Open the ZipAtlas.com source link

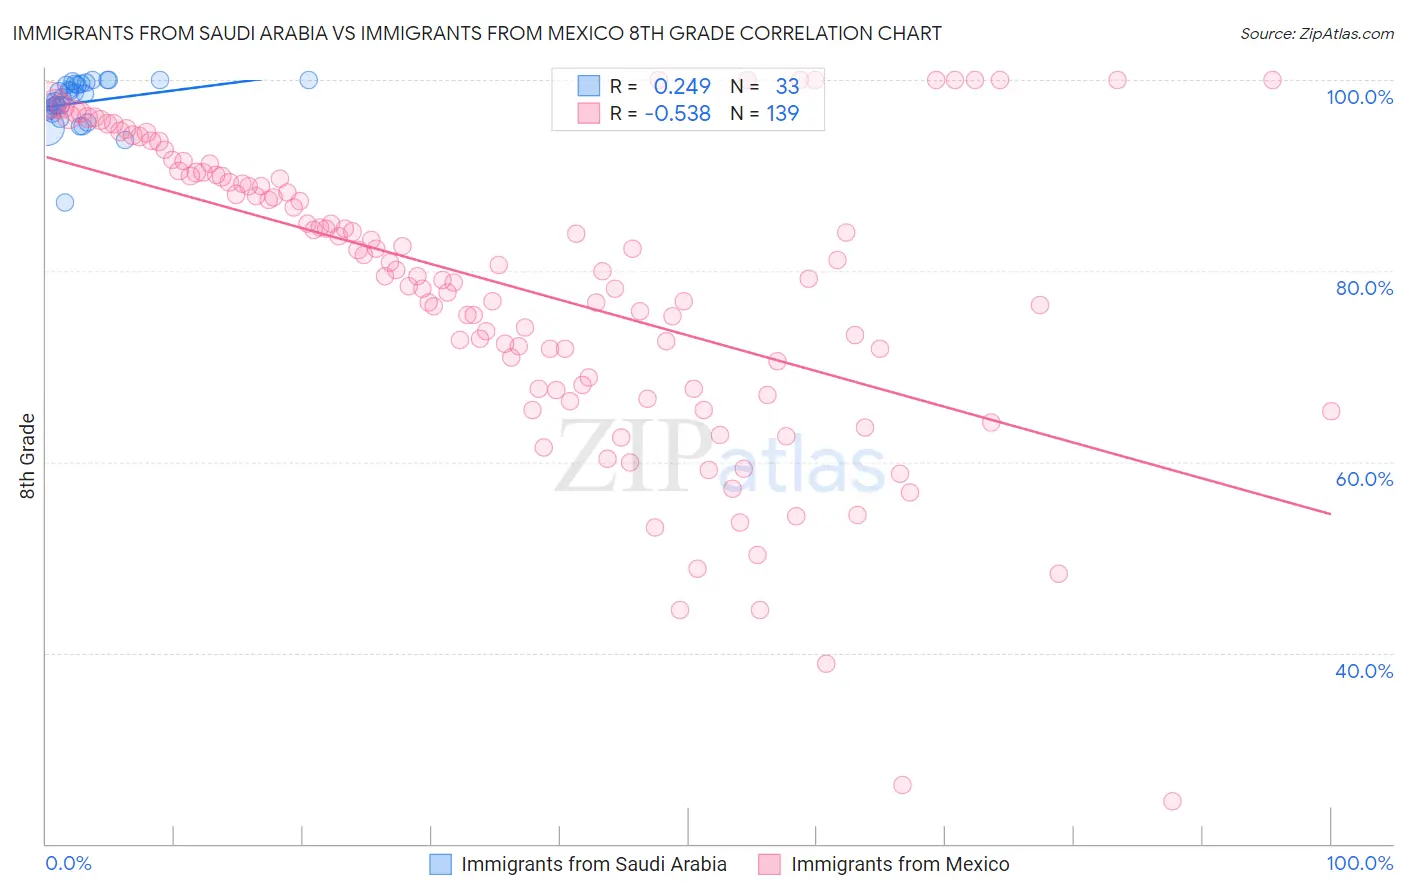pos(1317,33)
